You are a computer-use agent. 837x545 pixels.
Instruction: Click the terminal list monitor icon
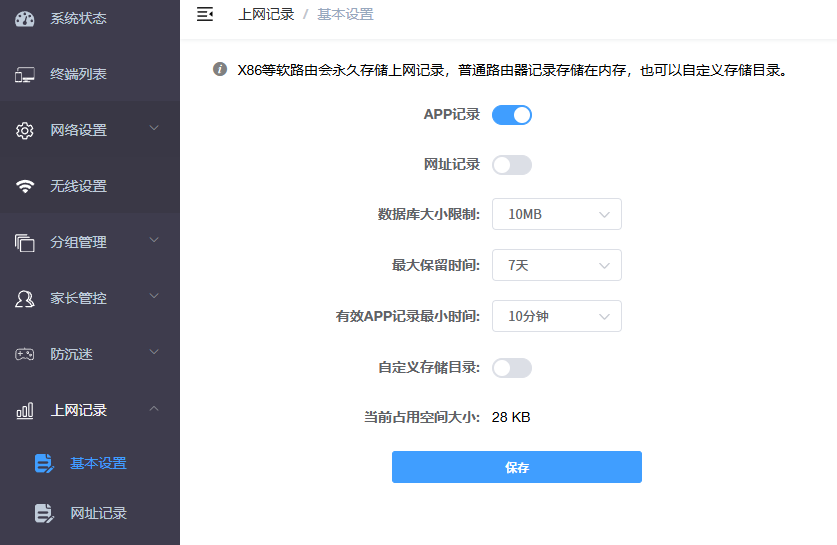pos(25,74)
